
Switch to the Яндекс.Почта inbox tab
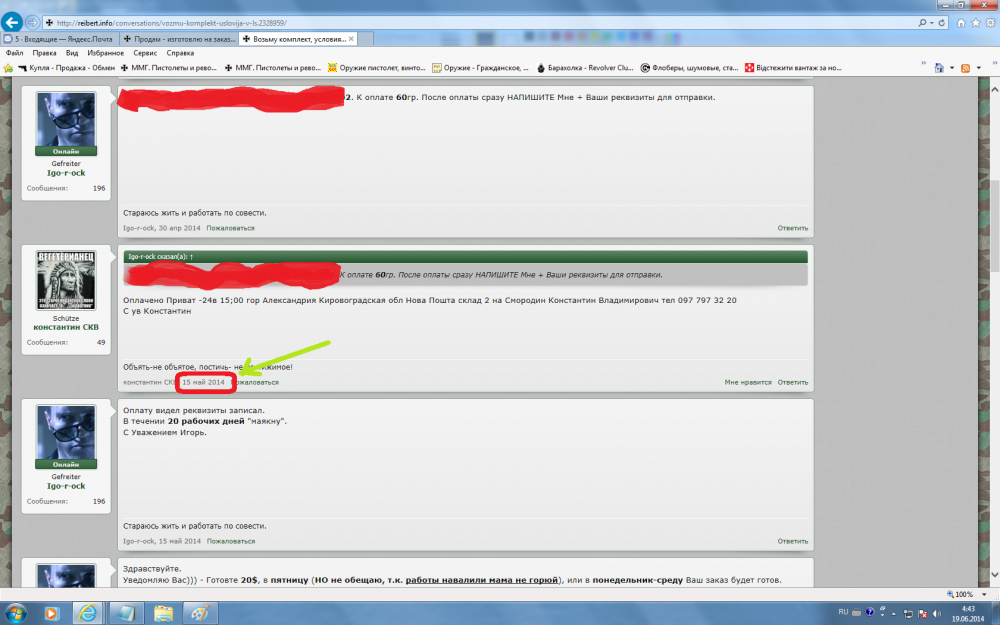59,39
